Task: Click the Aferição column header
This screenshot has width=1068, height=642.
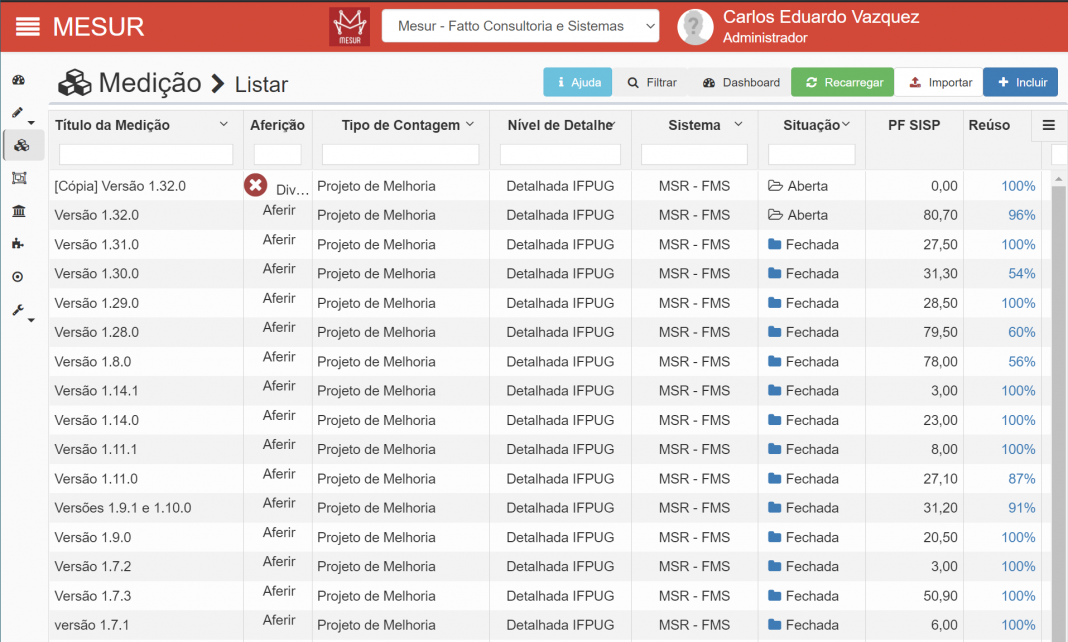Action: click(x=277, y=125)
